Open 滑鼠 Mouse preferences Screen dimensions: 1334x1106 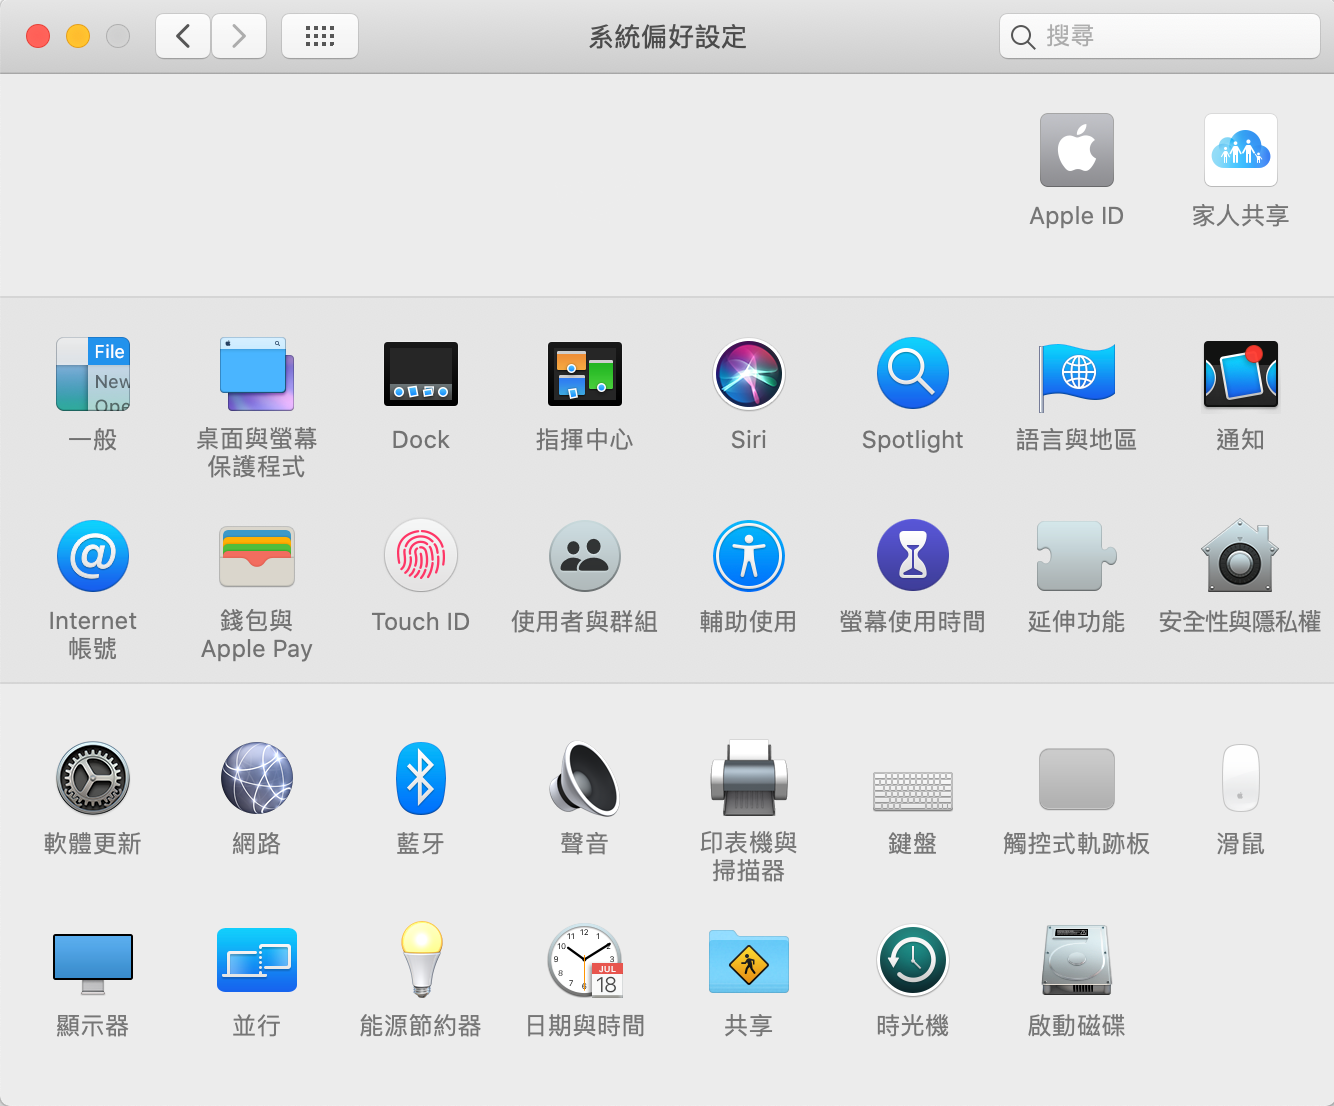[1240, 778]
